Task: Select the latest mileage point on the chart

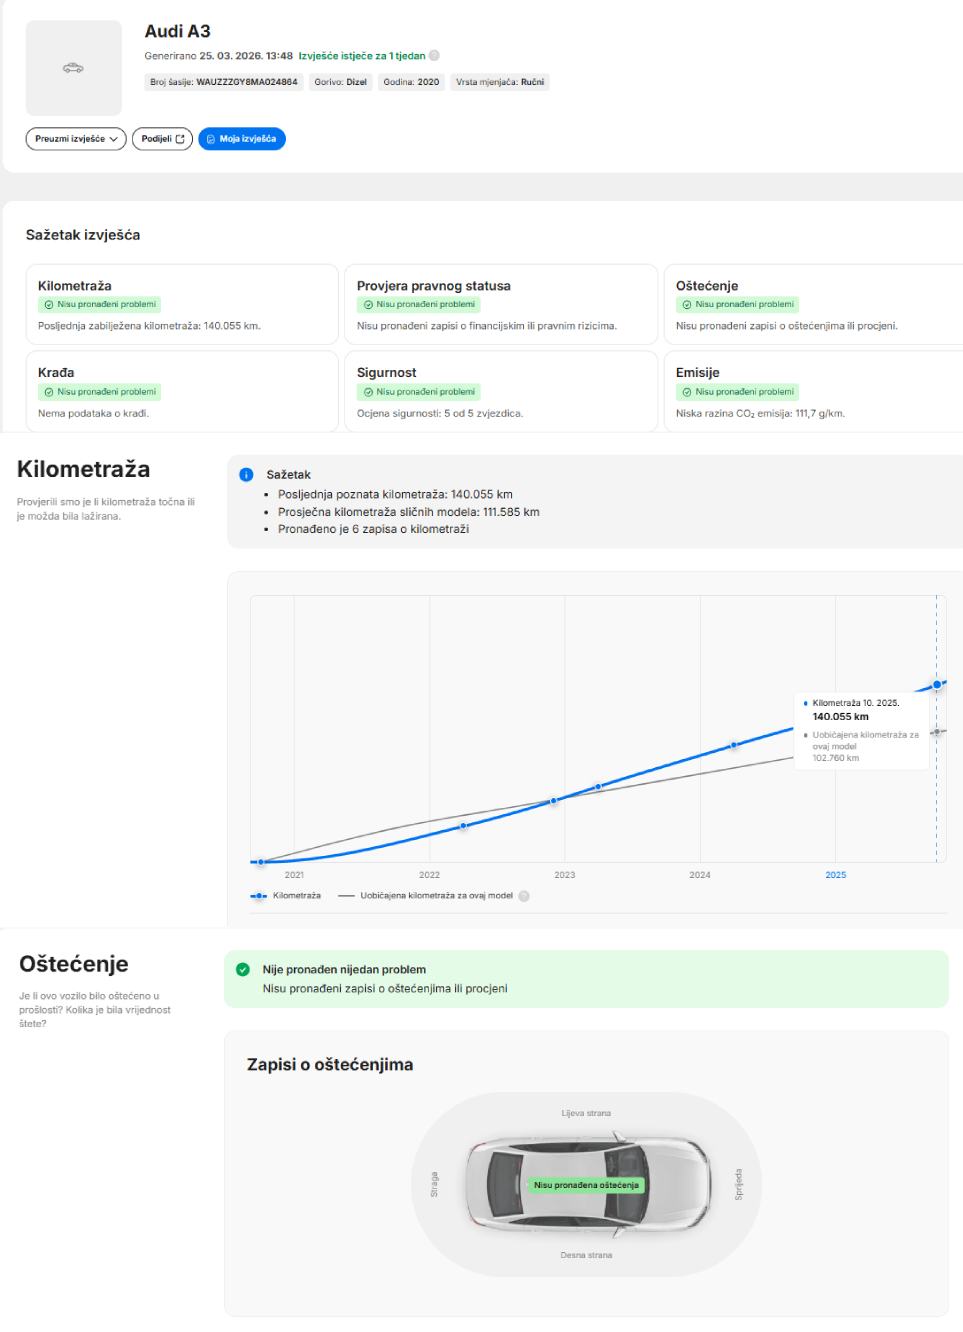Action: [x=937, y=685]
